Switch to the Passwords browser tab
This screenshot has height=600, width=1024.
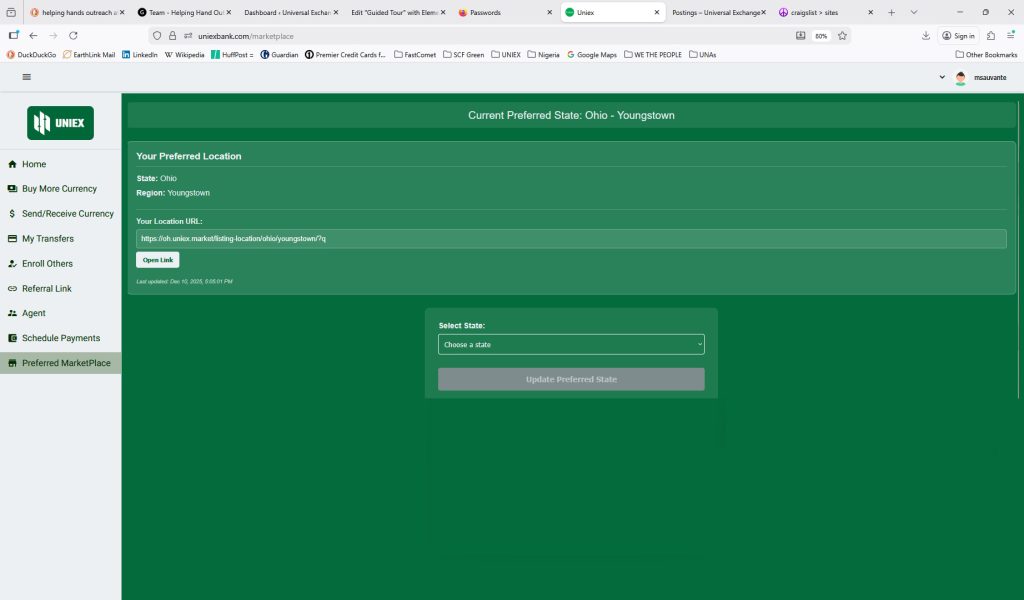tap(500, 12)
